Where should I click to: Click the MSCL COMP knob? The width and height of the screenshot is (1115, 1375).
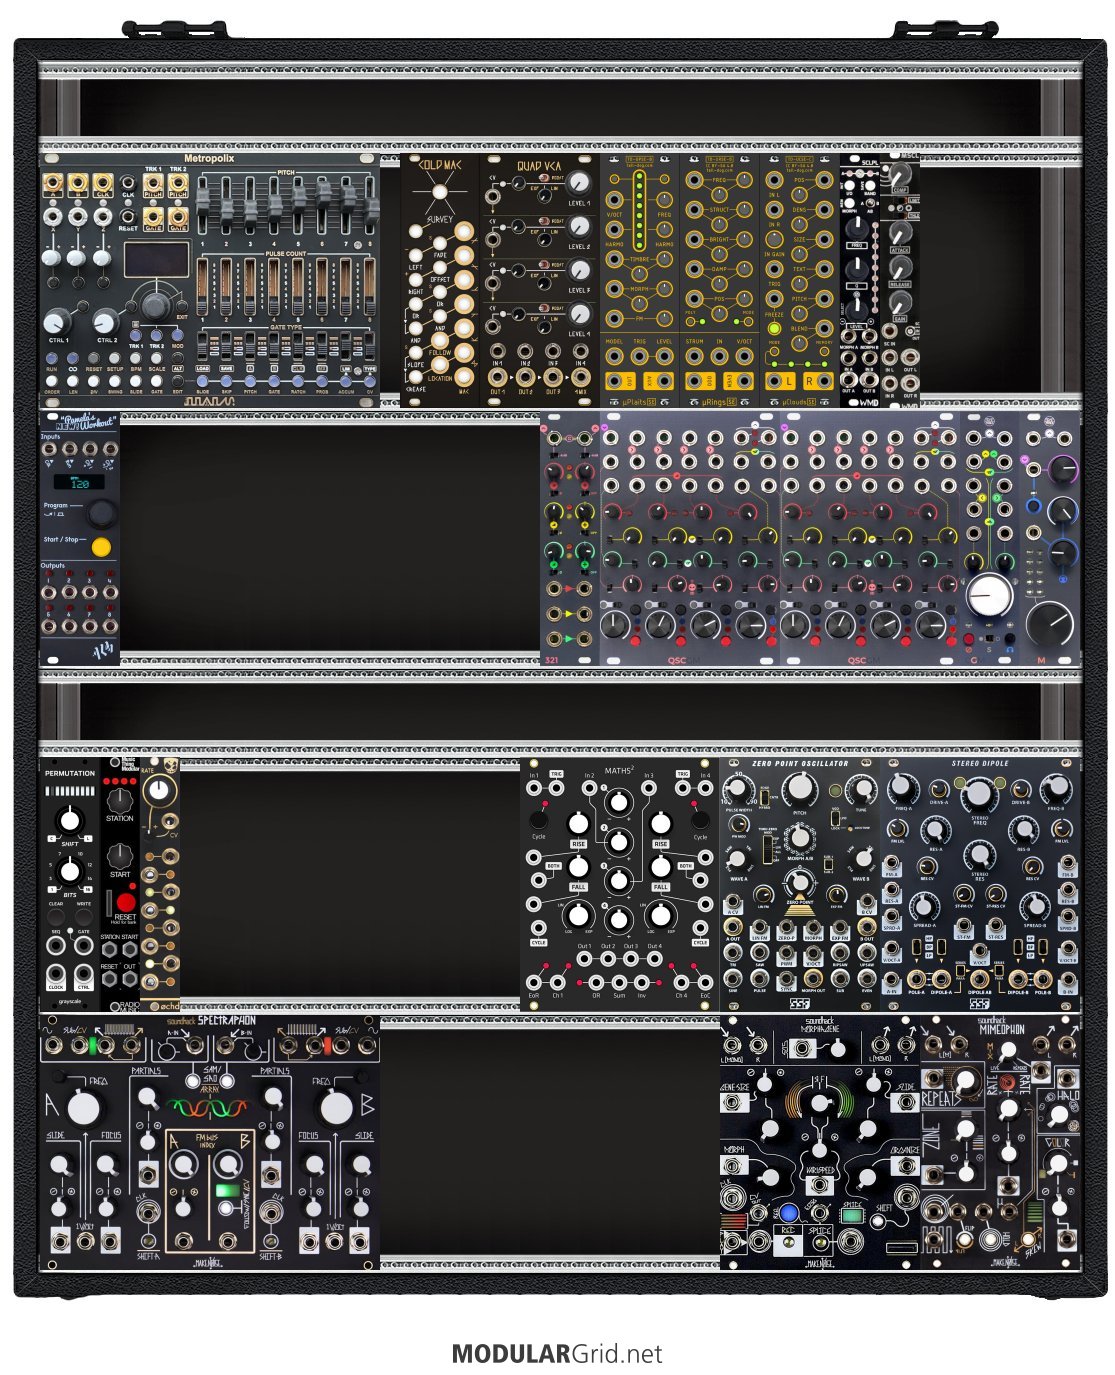point(899,176)
